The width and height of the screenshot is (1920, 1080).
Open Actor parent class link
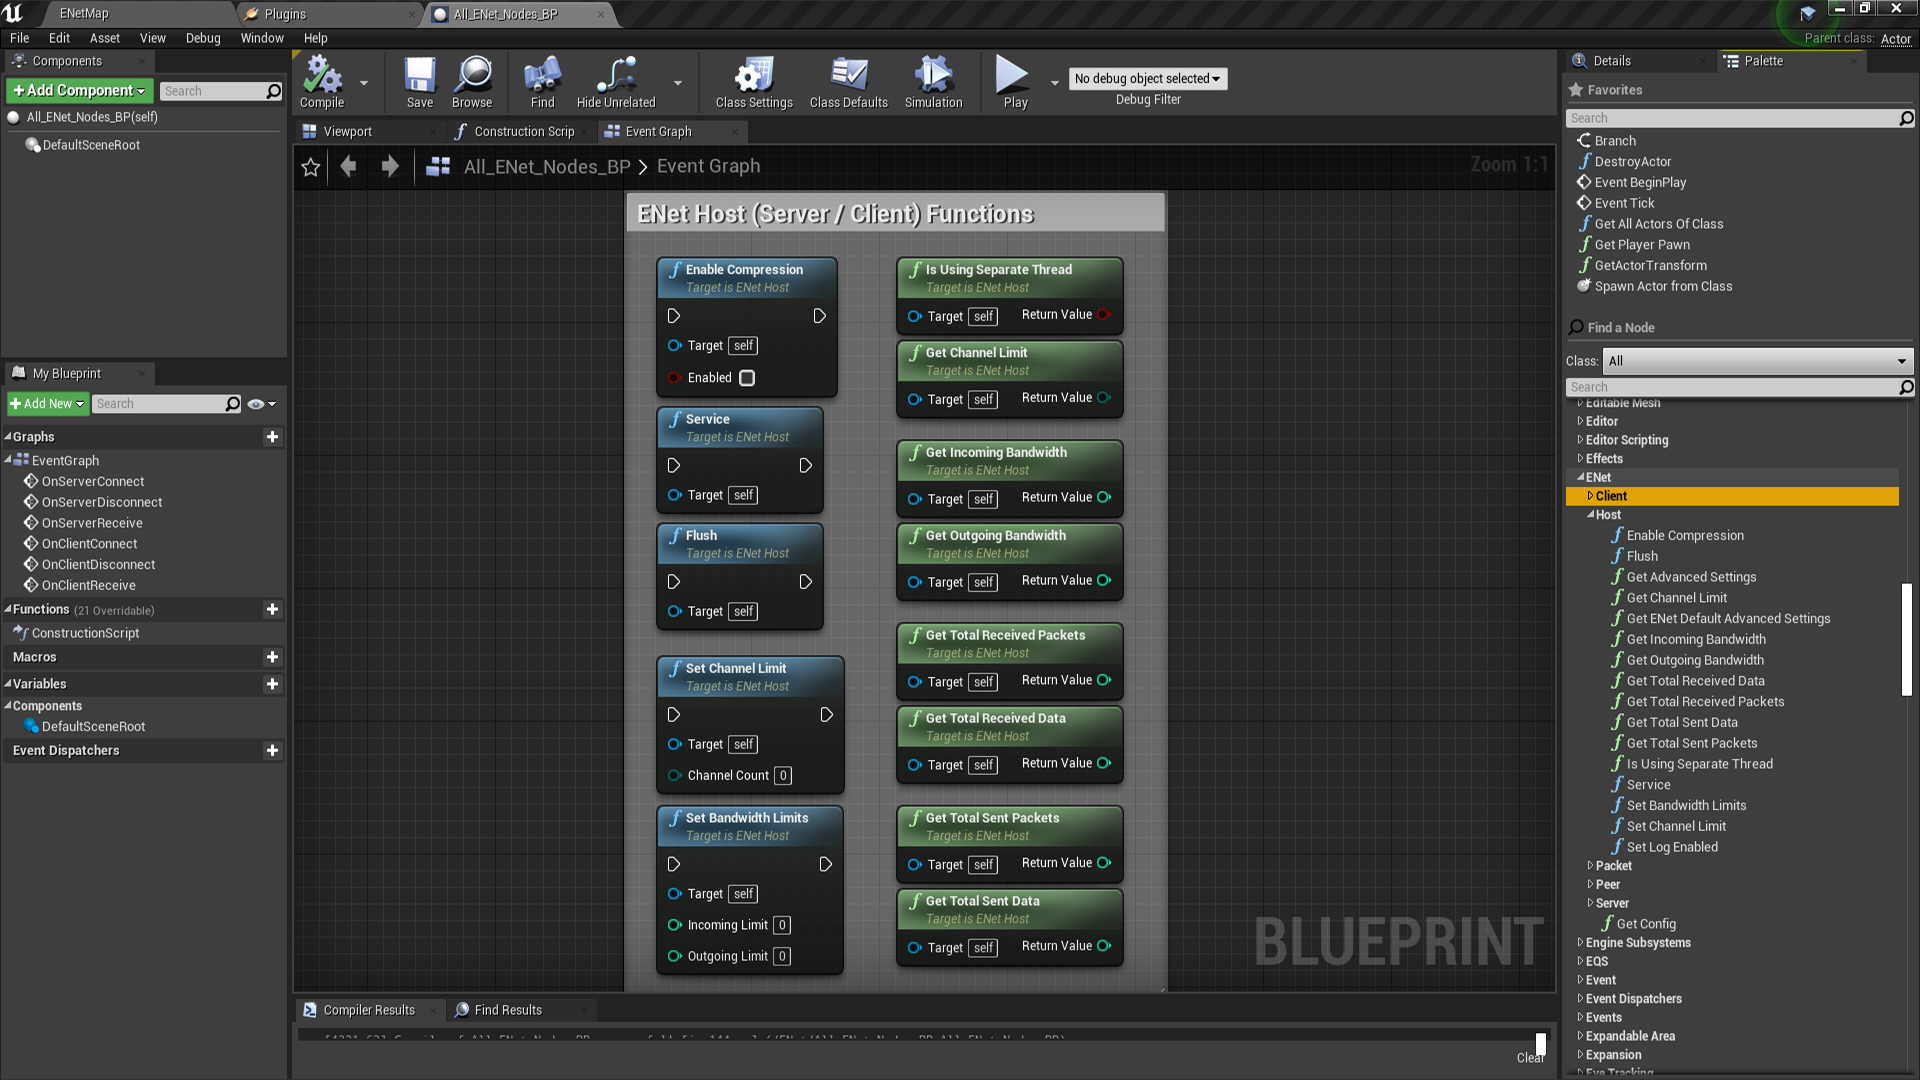(1895, 39)
